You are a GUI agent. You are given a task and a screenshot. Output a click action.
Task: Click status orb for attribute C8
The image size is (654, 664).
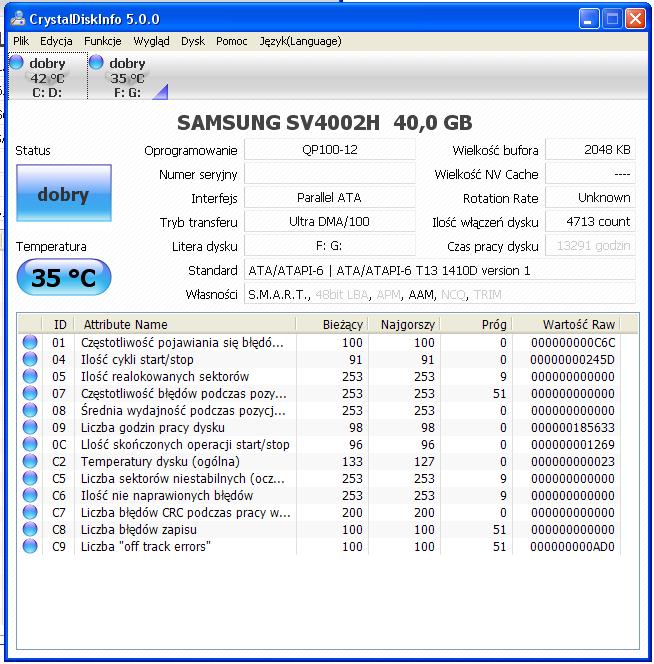click(30, 529)
